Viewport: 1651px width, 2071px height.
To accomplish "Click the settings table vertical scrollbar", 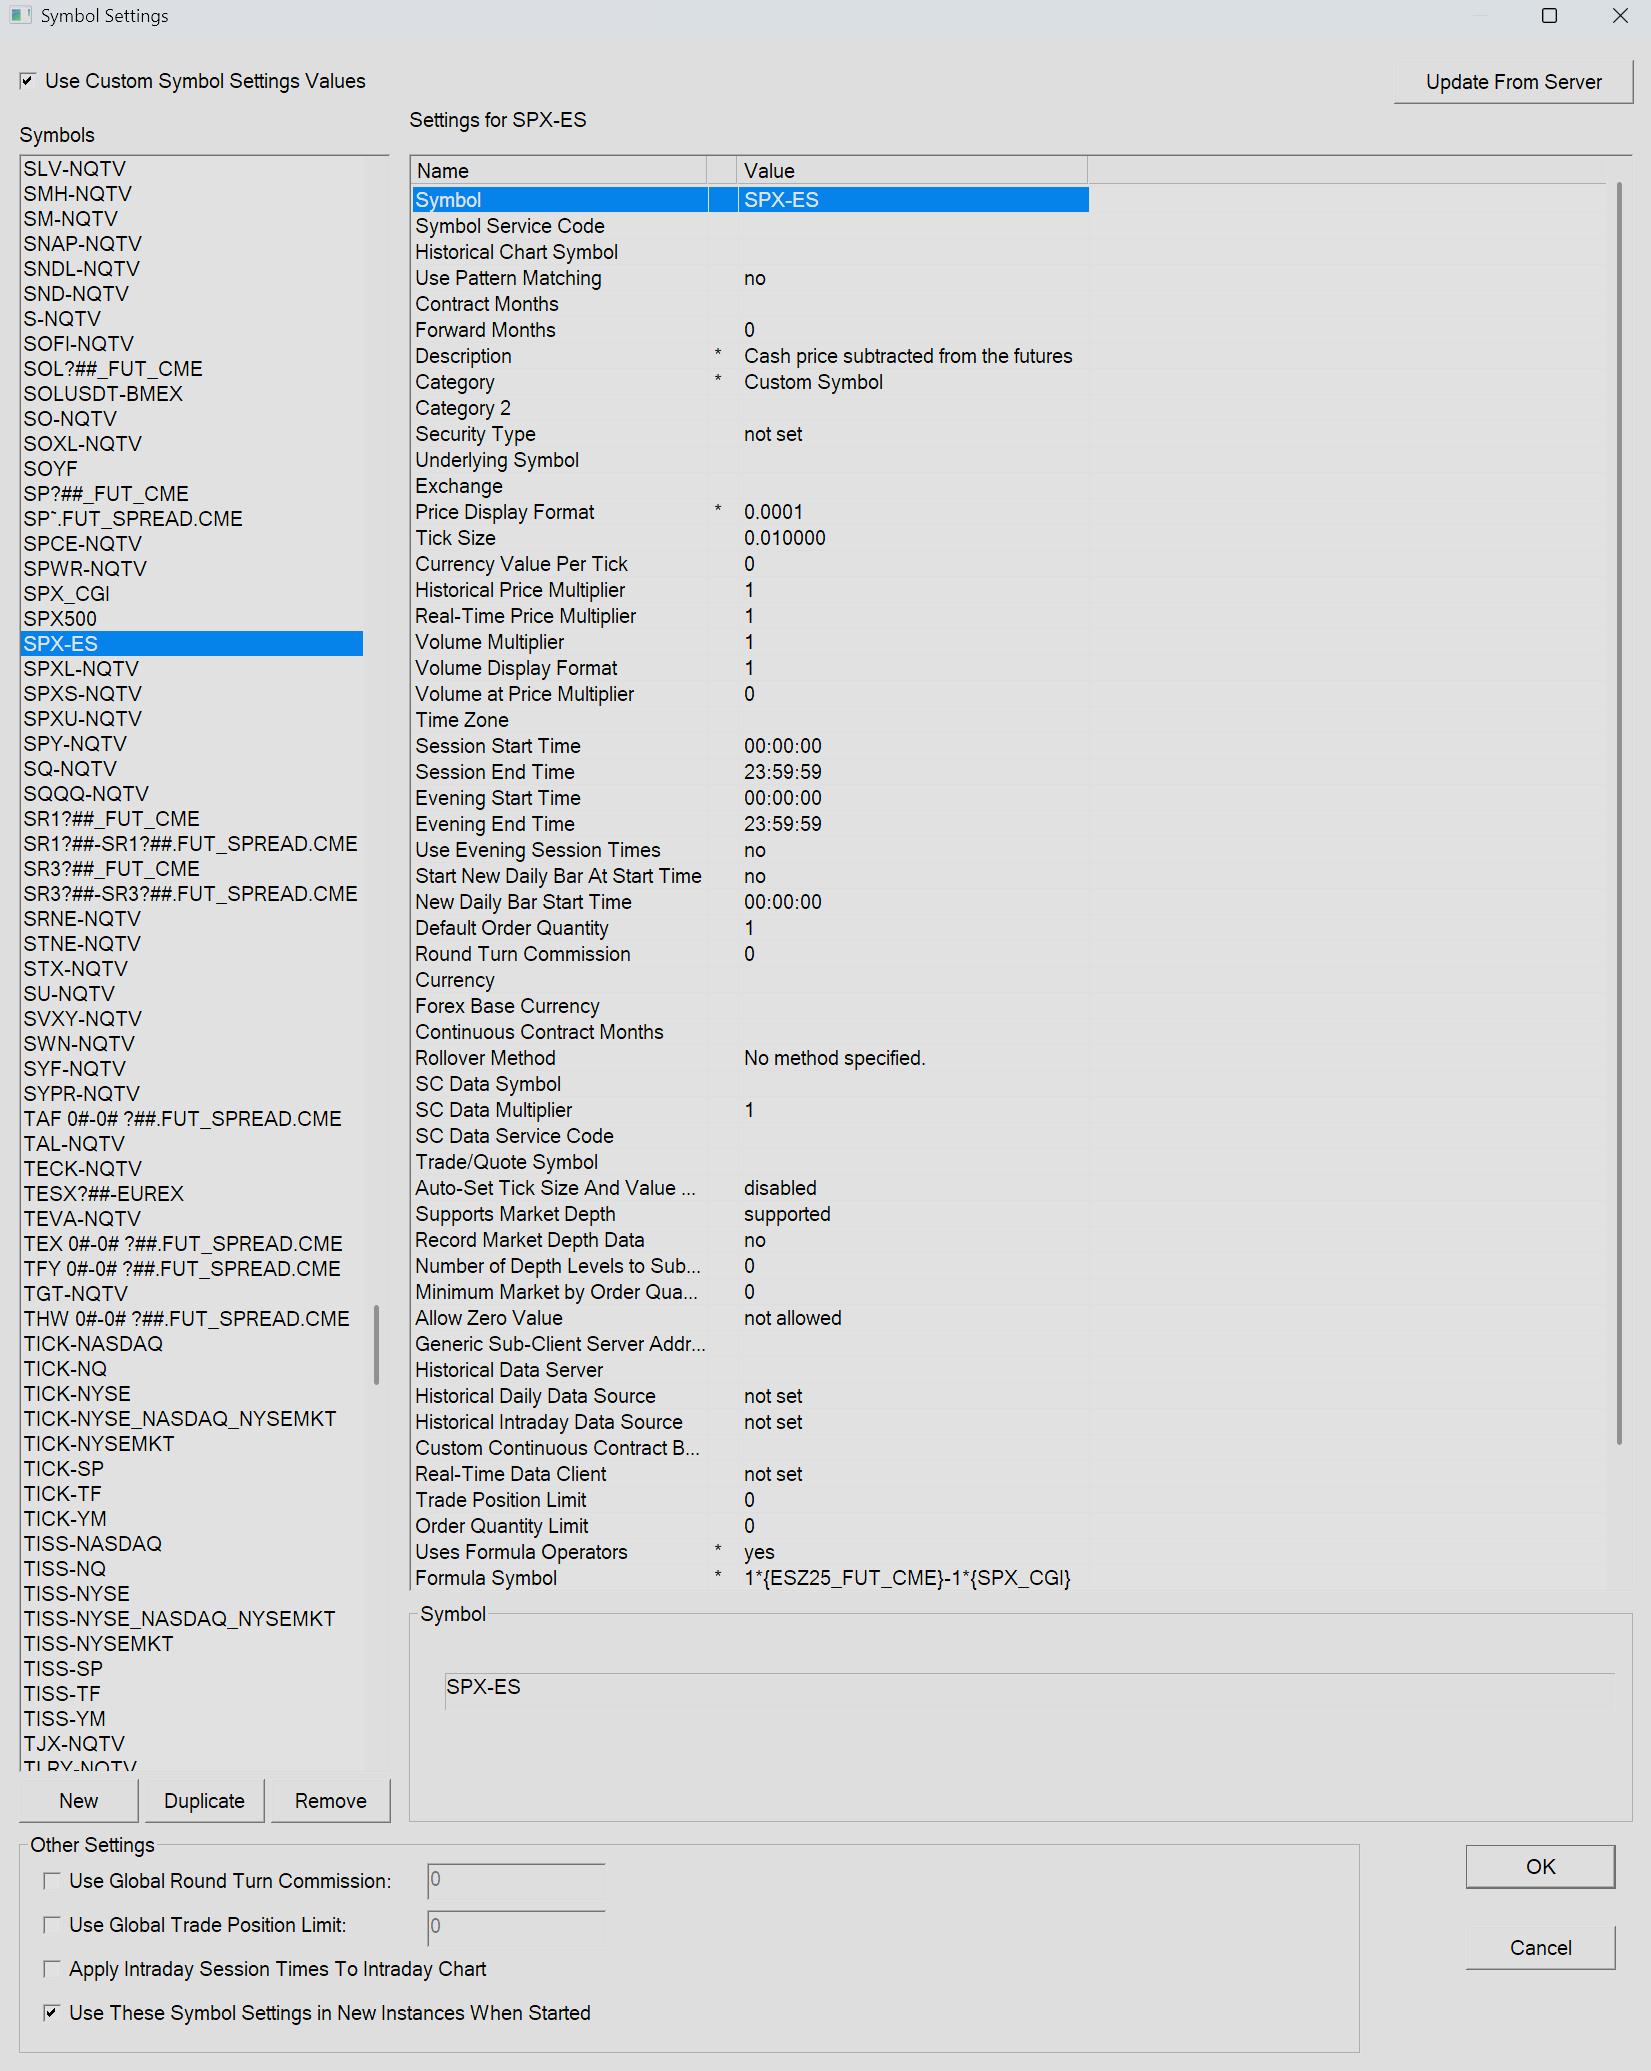I will [x=1619, y=813].
